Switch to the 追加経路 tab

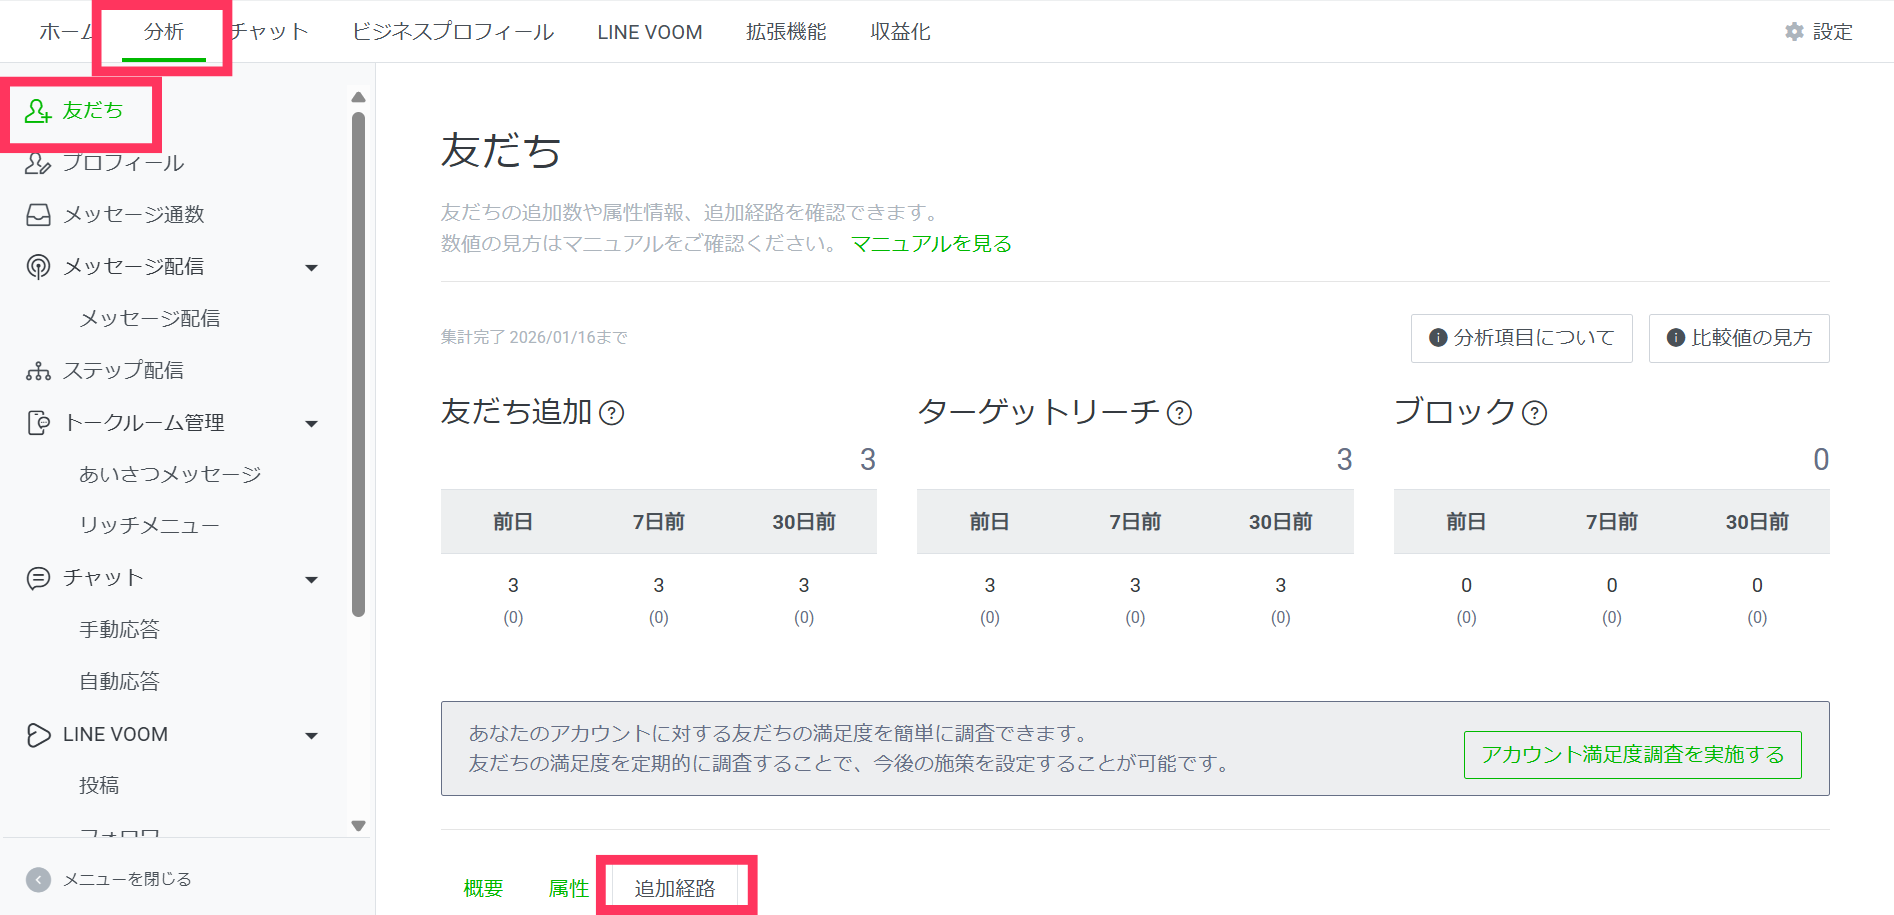[675, 888]
